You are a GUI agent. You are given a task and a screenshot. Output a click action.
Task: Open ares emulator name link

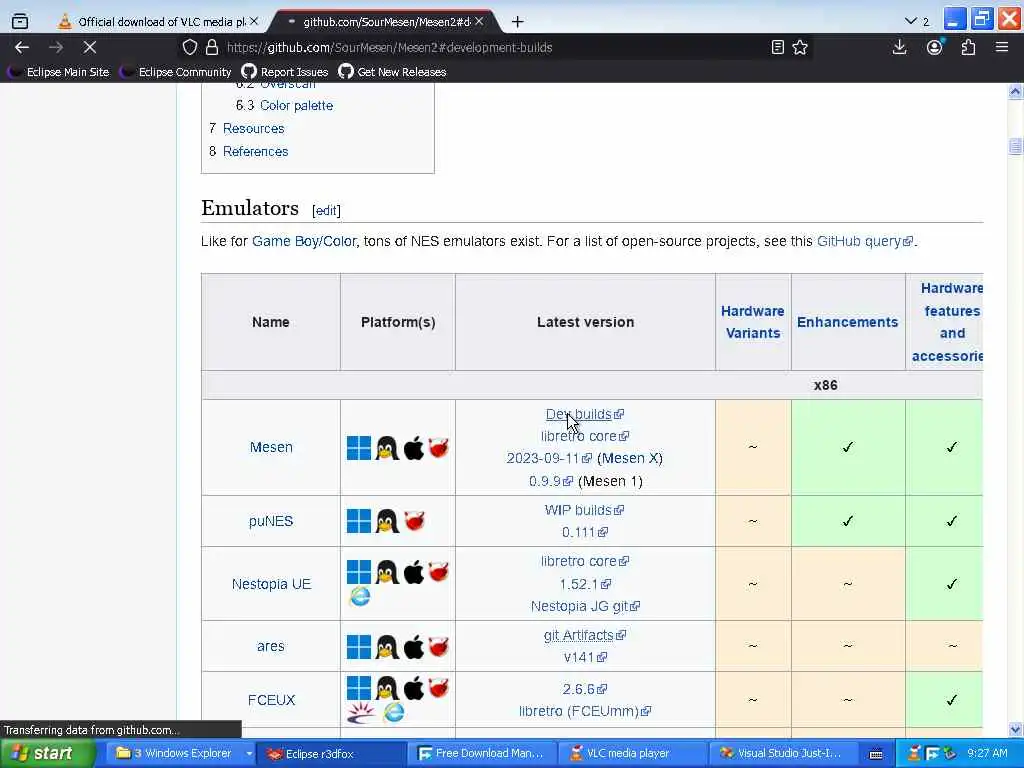tap(271, 647)
